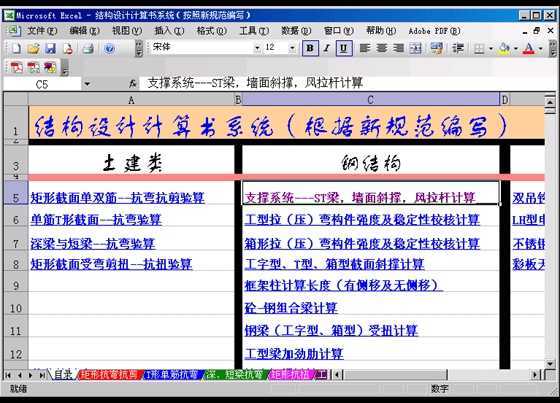
Task: Open the Adobe PDF menu
Action: click(434, 31)
